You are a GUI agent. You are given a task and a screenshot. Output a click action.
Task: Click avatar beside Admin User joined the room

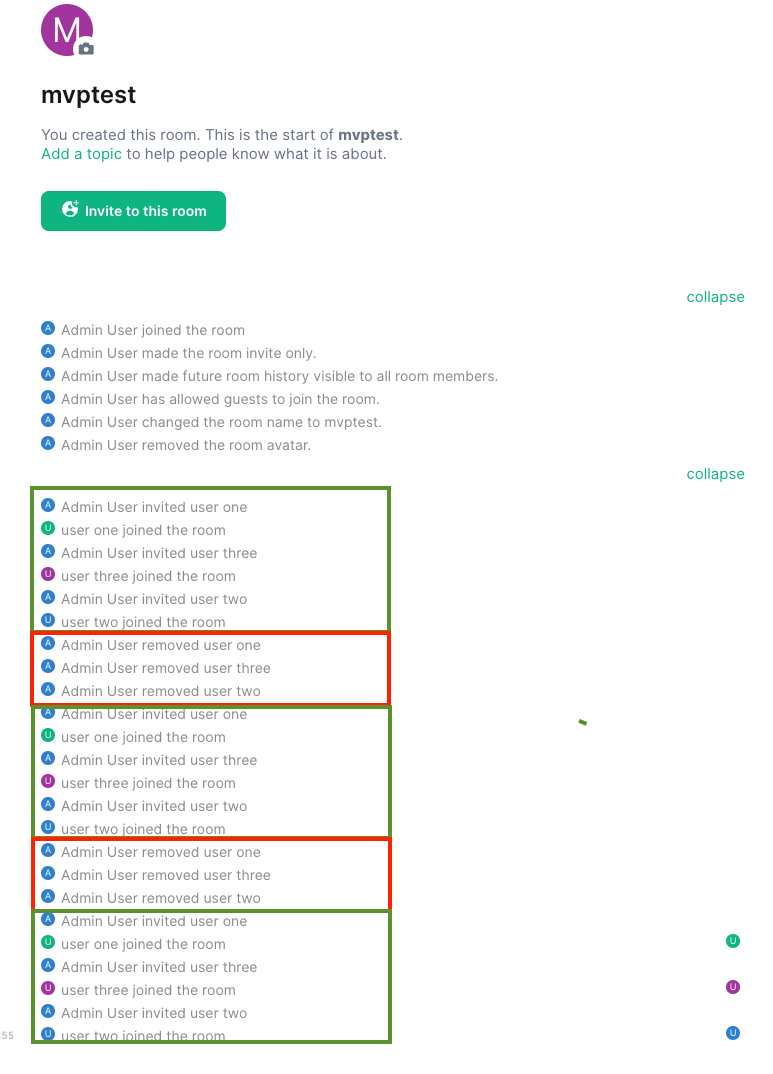coord(48,328)
